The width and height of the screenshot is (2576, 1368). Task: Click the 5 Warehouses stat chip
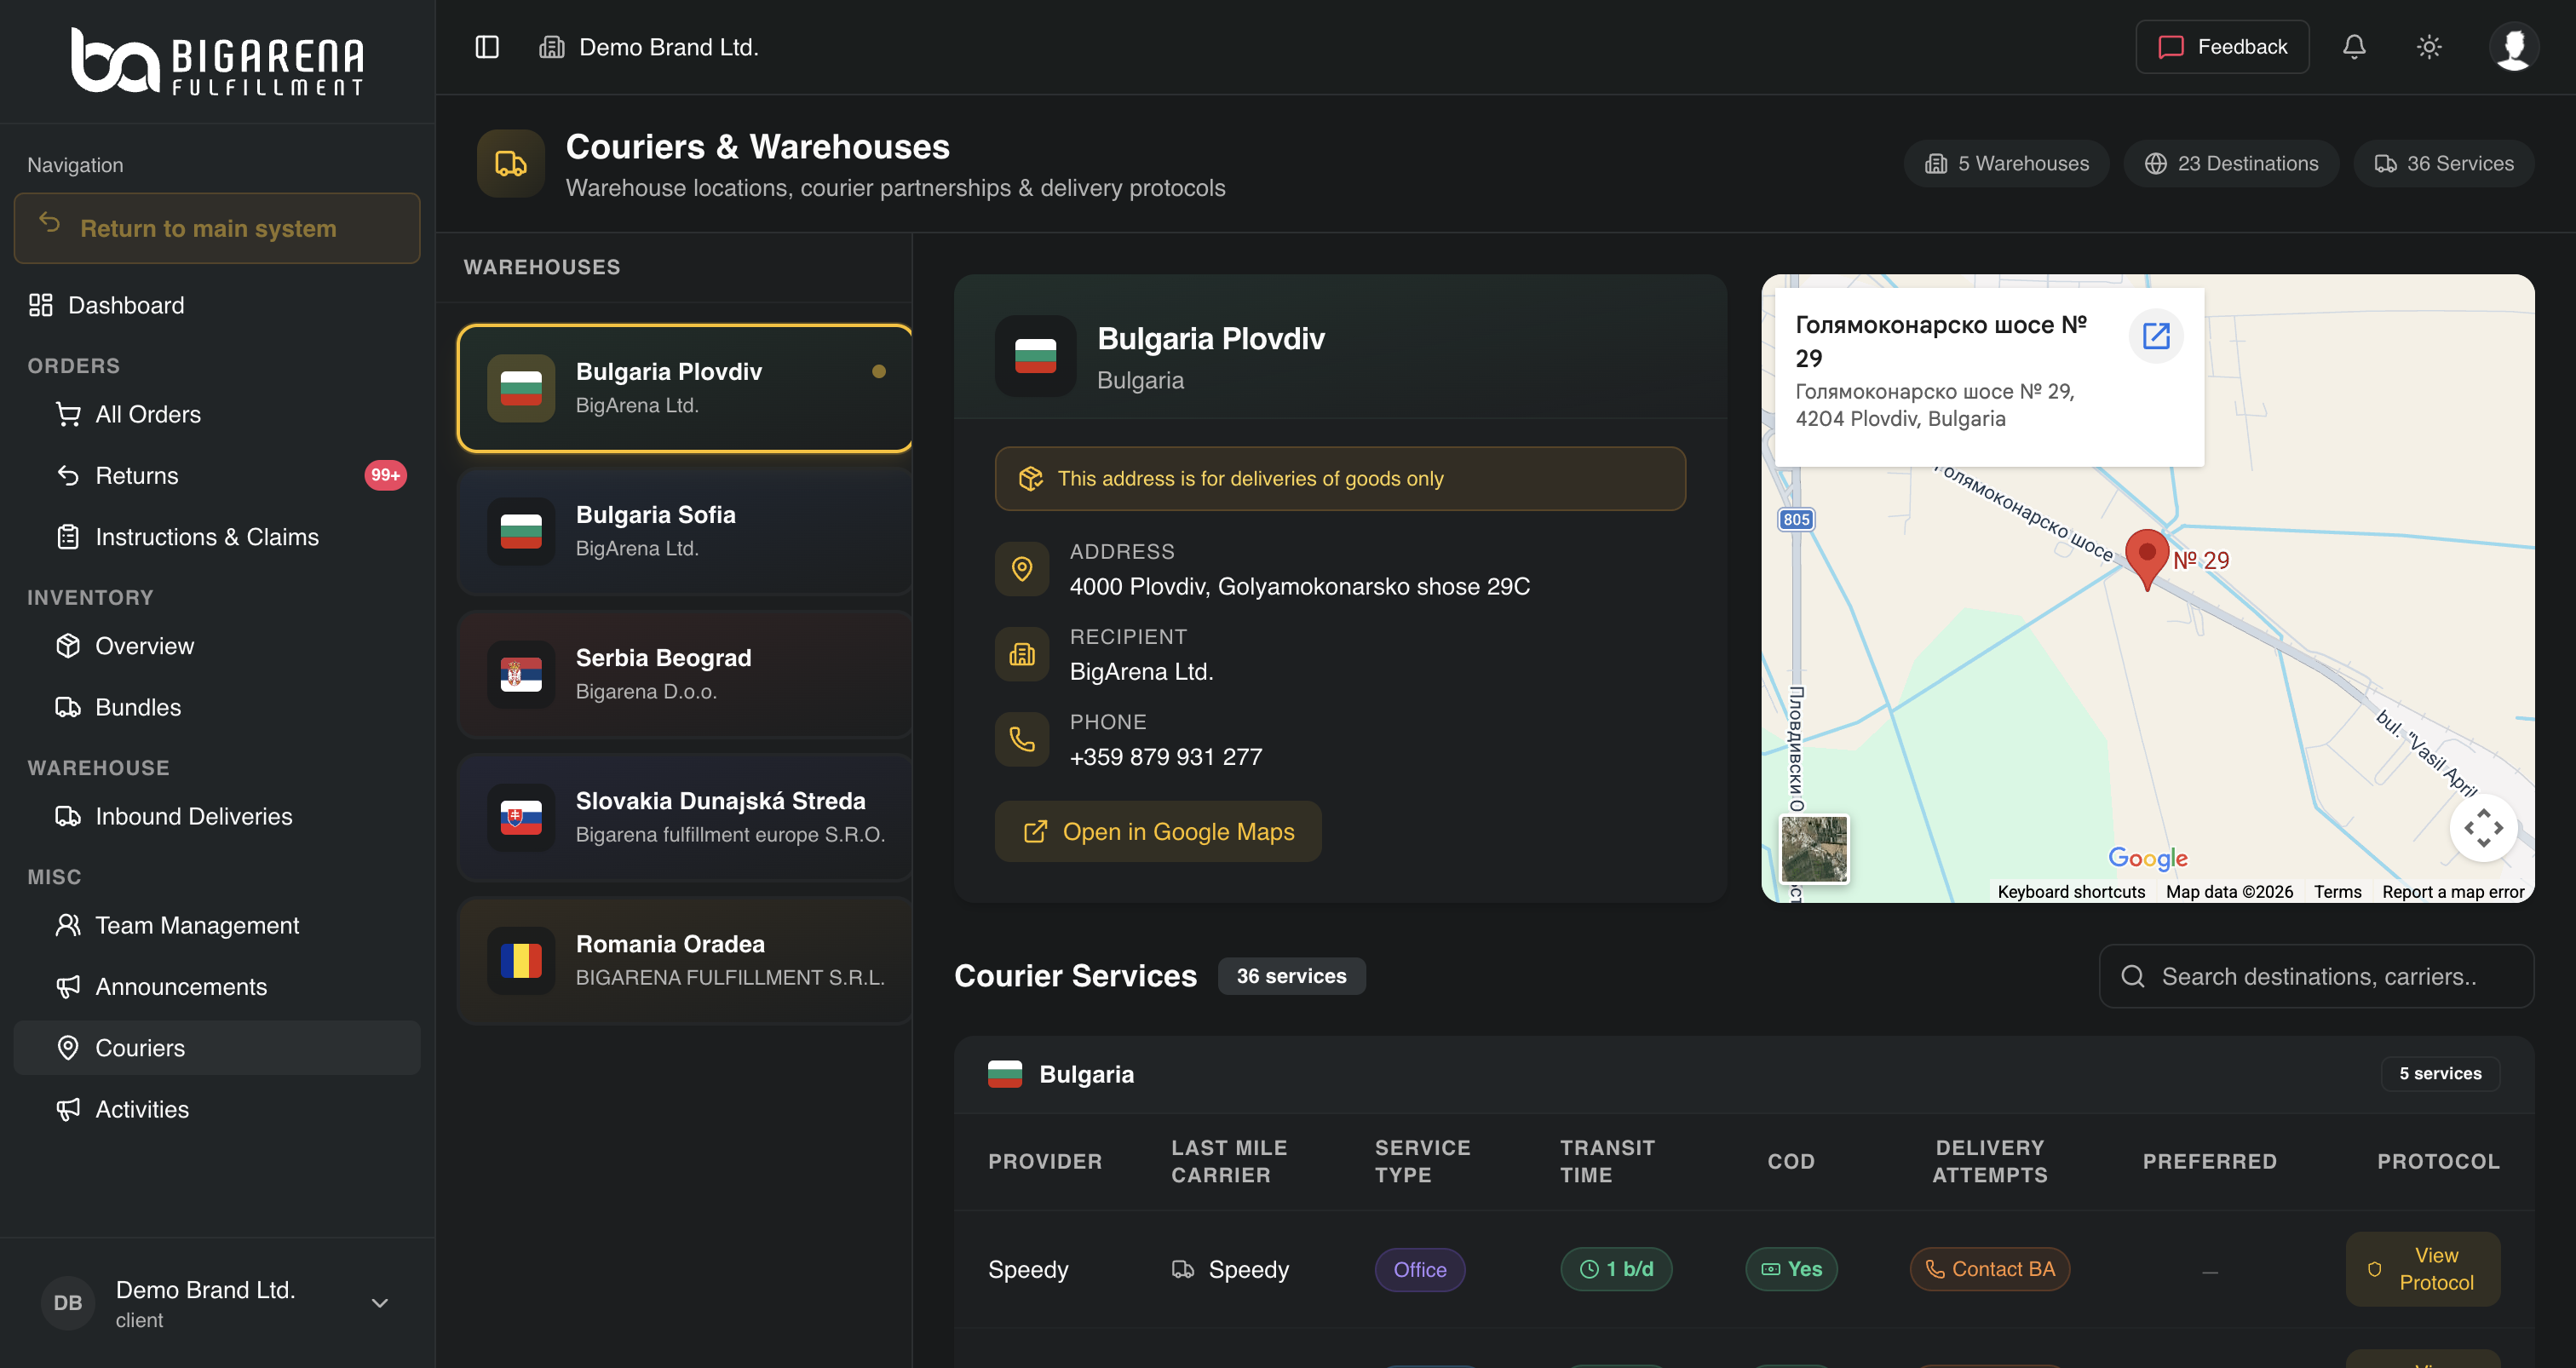tap(2007, 163)
